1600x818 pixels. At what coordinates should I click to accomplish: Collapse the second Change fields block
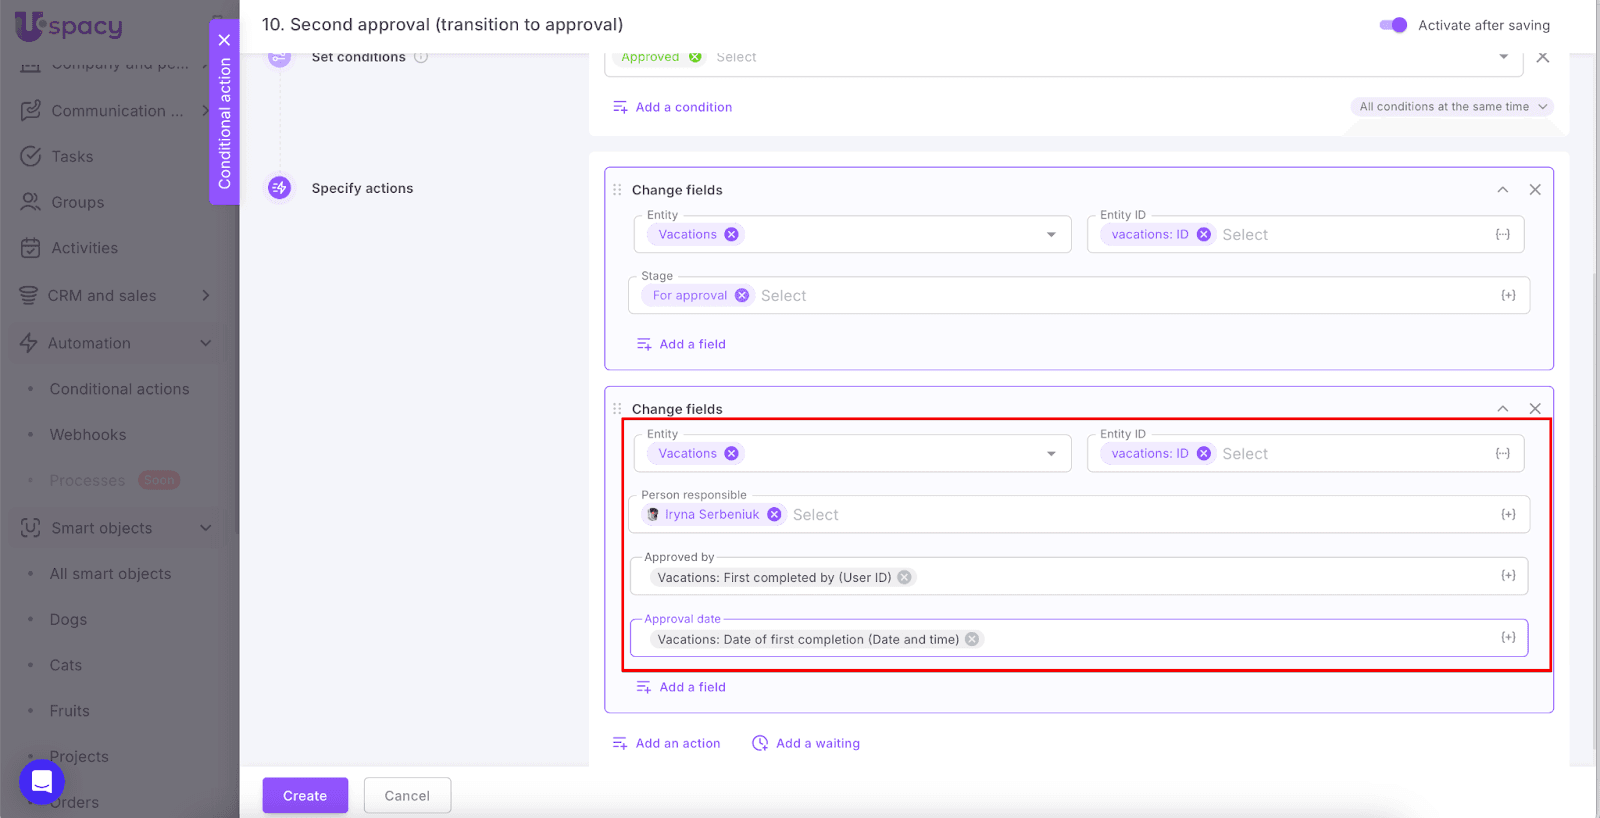(1502, 409)
